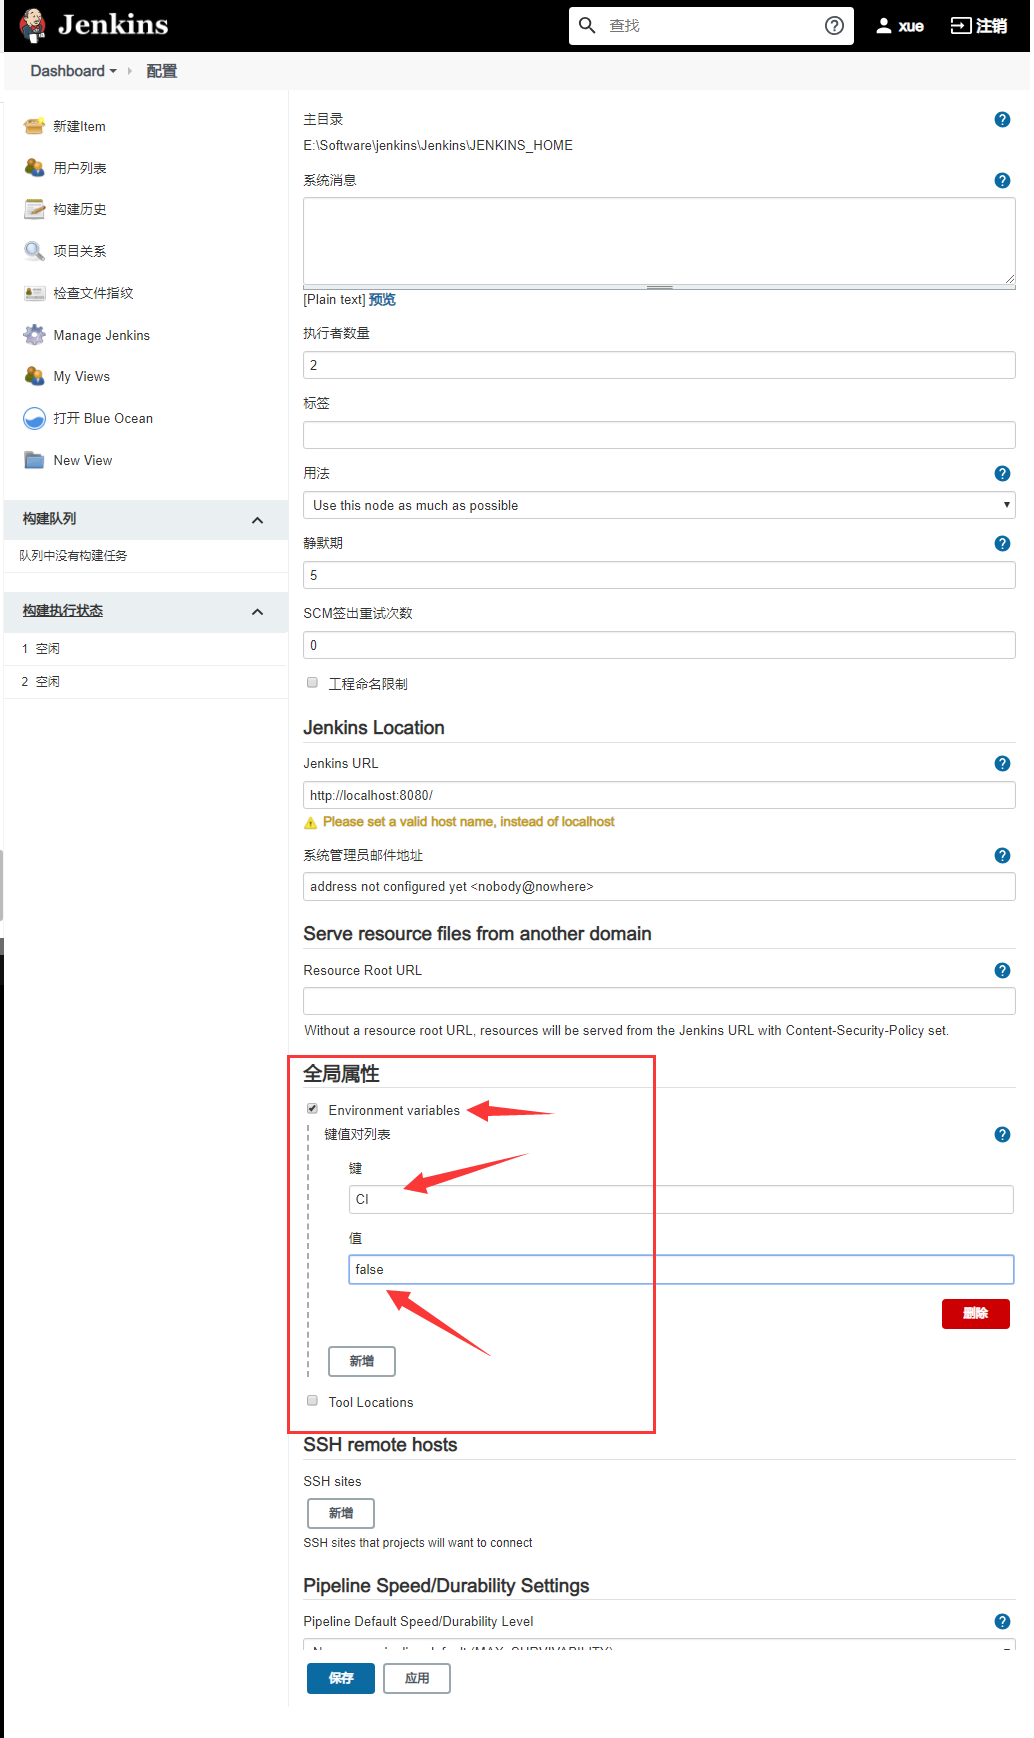Click the Dashboard breadcrumb link
The height and width of the screenshot is (1738, 1034).
tap(67, 71)
